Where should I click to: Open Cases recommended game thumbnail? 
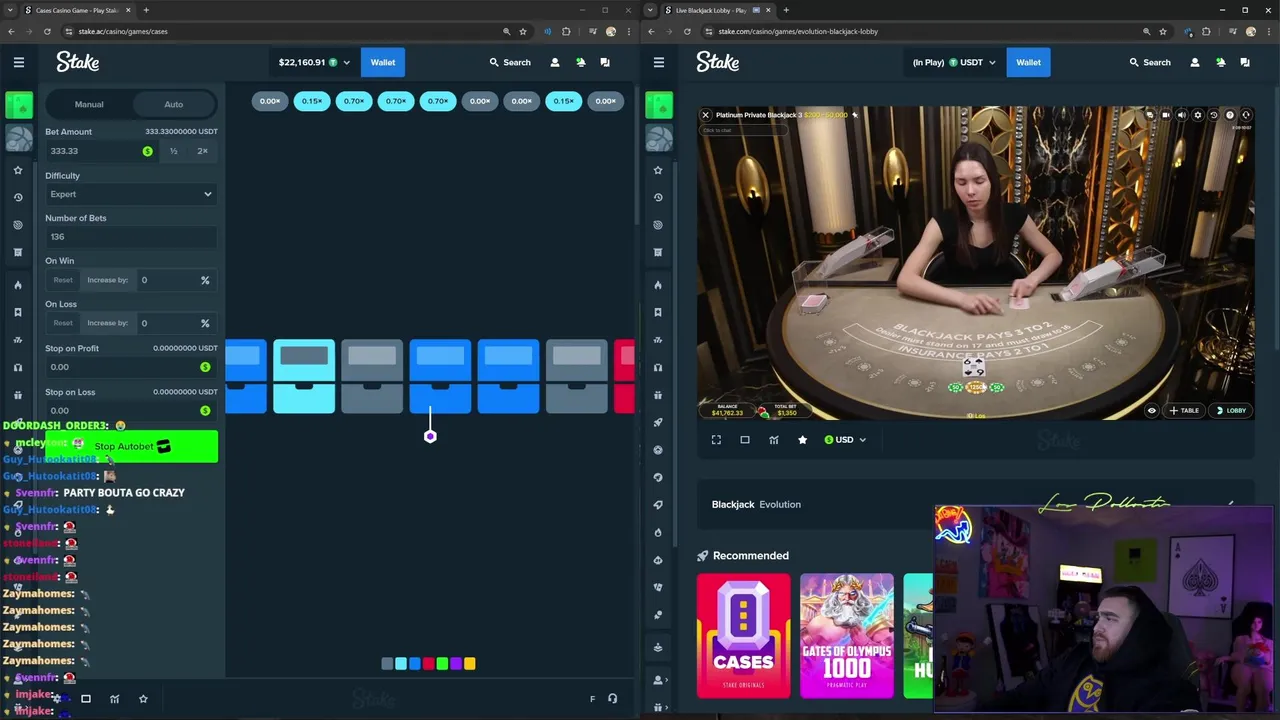coord(743,635)
